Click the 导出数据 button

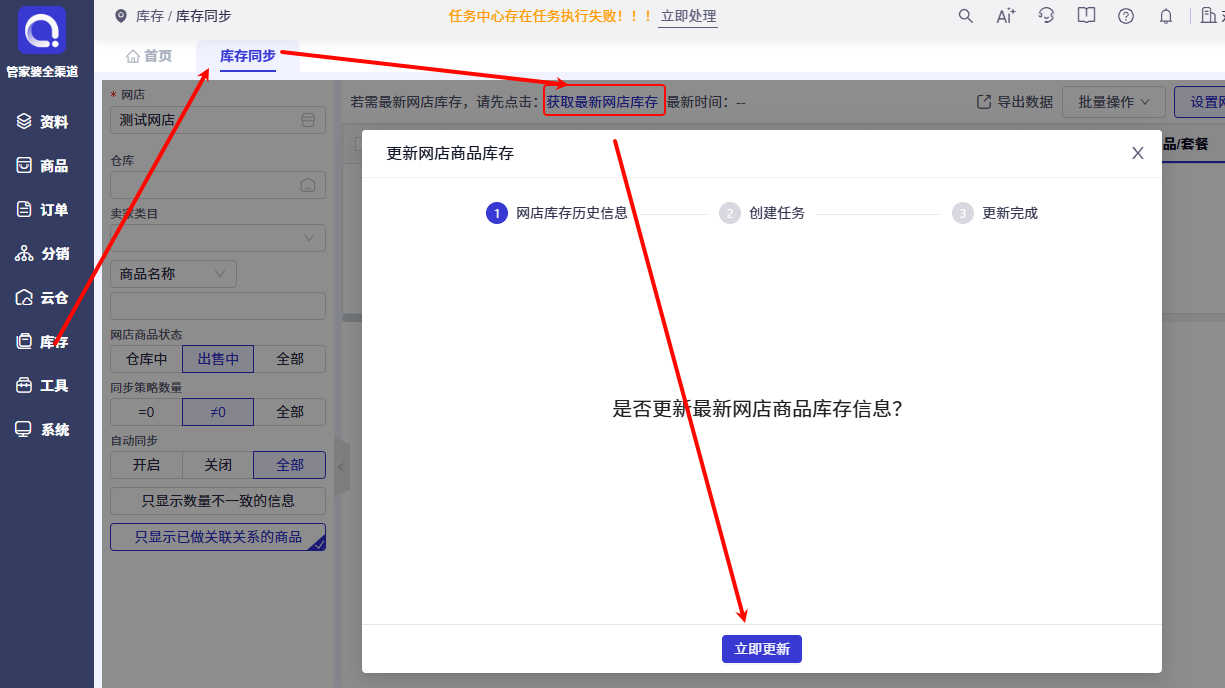pyautogui.click(x=1014, y=102)
